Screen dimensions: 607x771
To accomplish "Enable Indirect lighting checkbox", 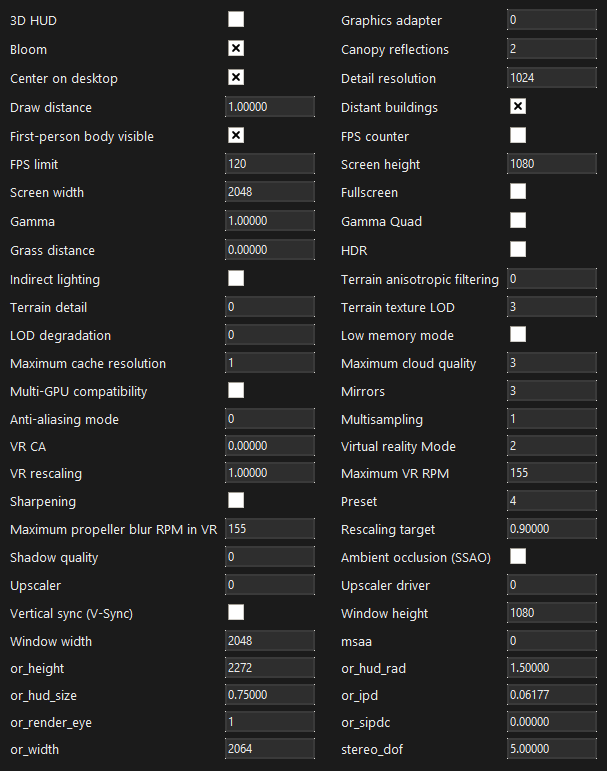I will click(236, 278).
